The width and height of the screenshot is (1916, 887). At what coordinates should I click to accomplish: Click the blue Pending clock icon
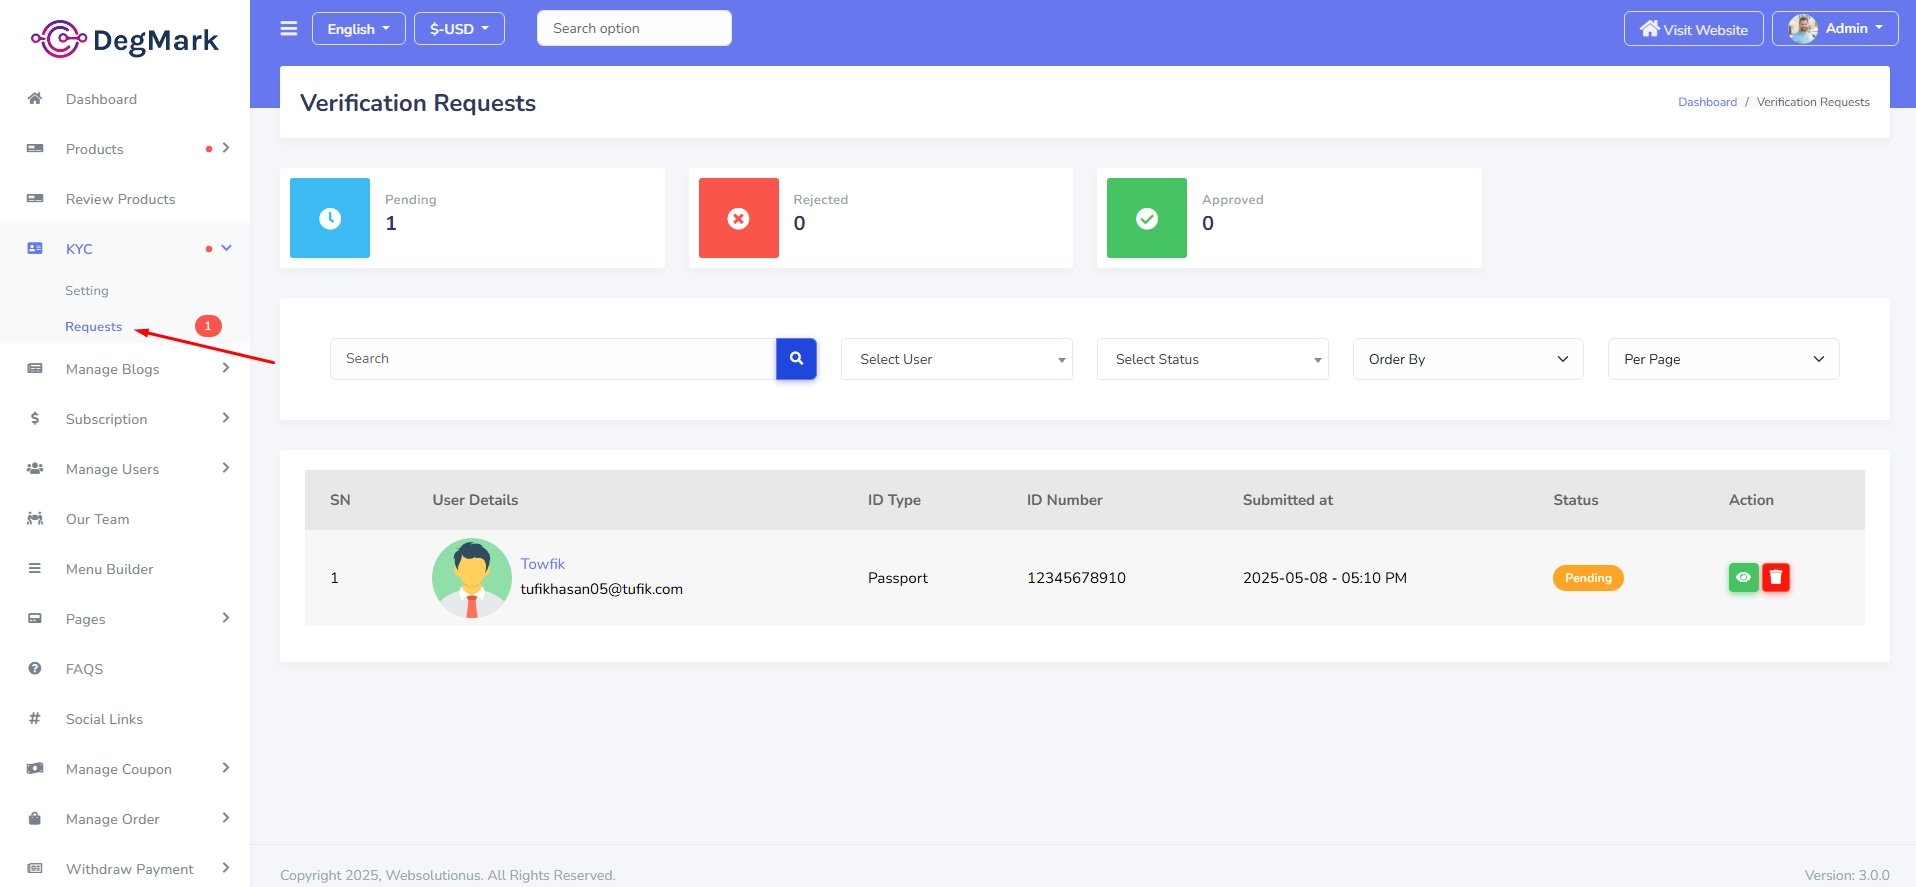[330, 218]
